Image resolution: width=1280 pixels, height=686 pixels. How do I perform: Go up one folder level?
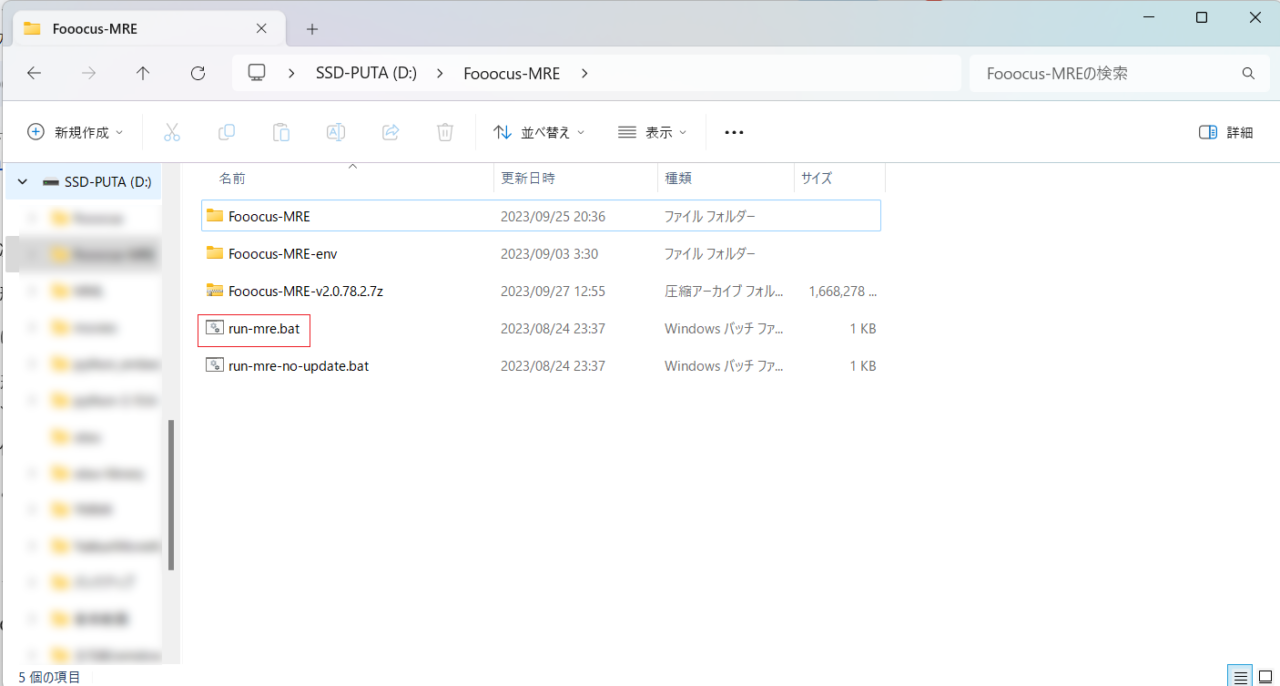143,73
